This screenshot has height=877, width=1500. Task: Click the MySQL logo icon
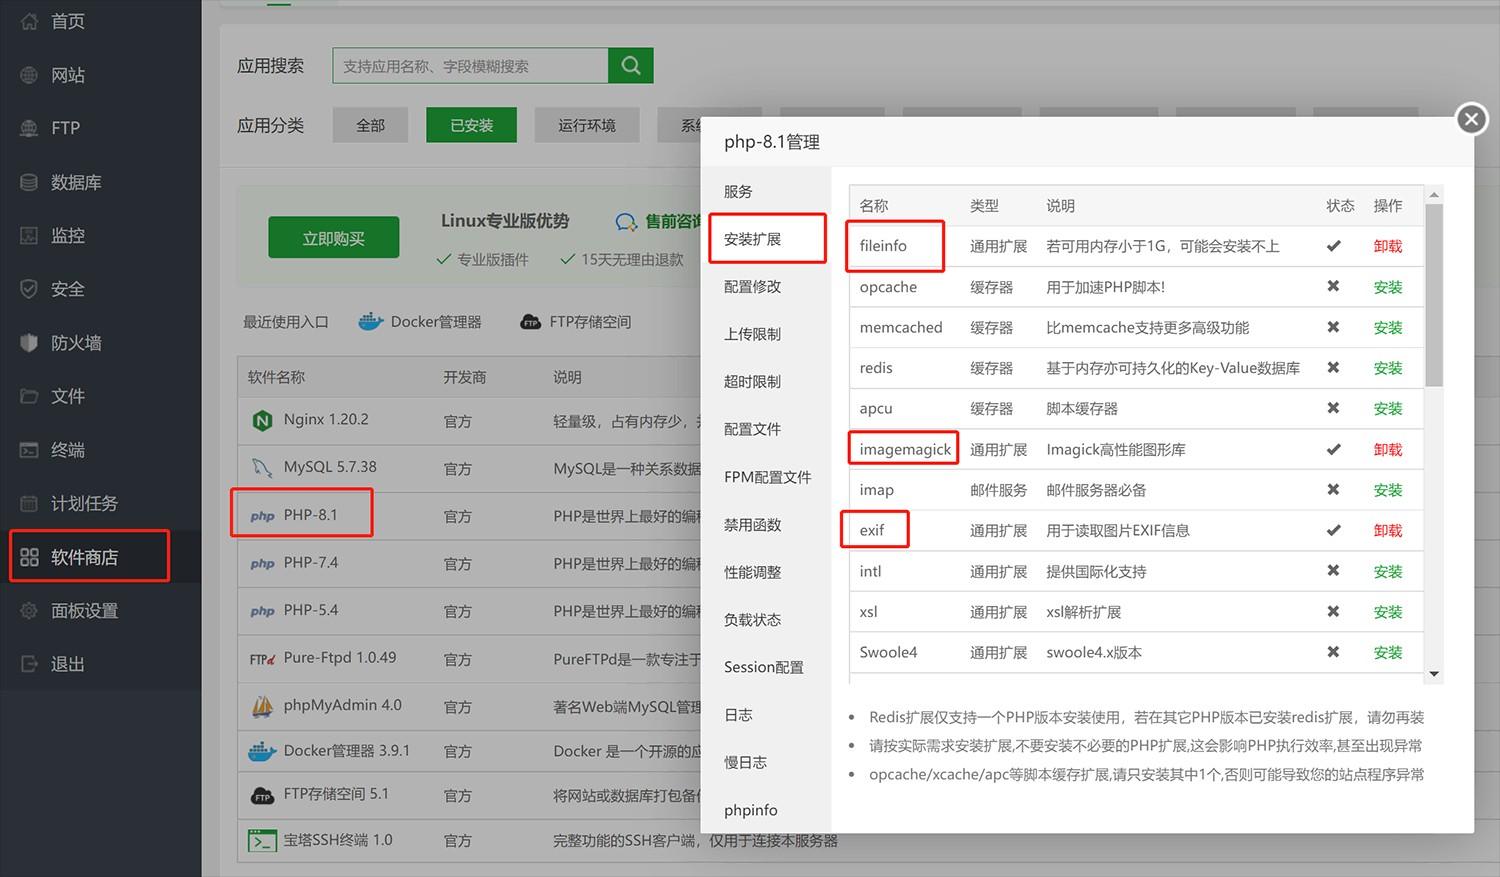click(x=262, y=467)
